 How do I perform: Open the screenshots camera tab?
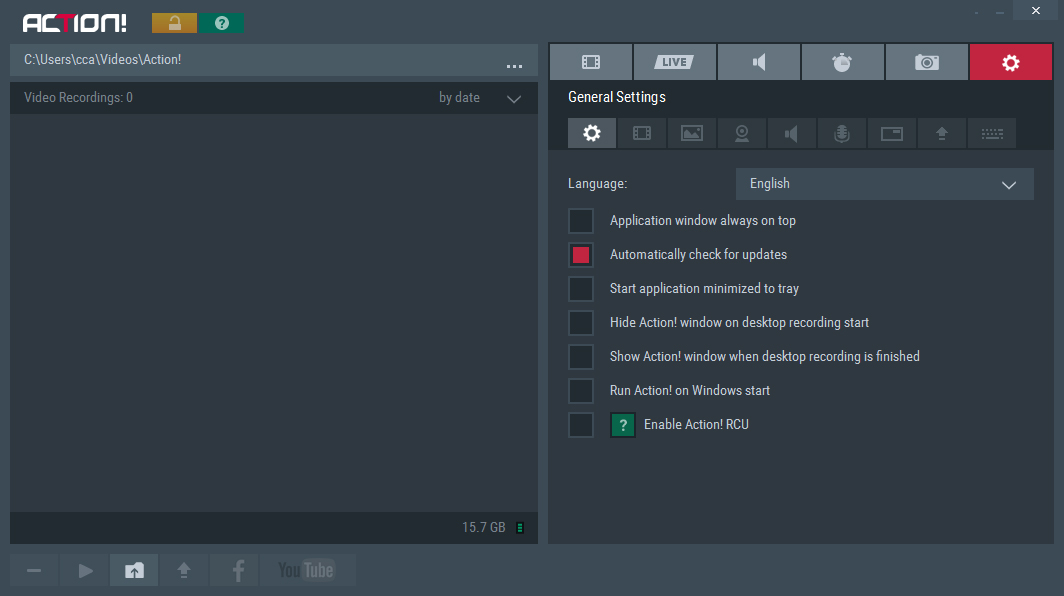pyautogui.click(x=927, y=62)
